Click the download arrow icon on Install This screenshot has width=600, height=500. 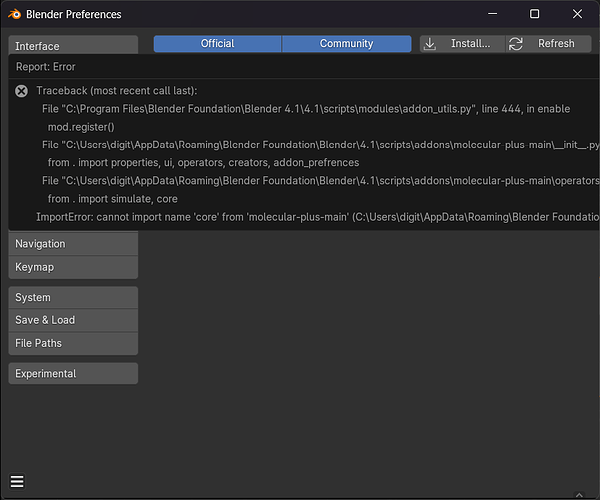[x=430, y=44]
